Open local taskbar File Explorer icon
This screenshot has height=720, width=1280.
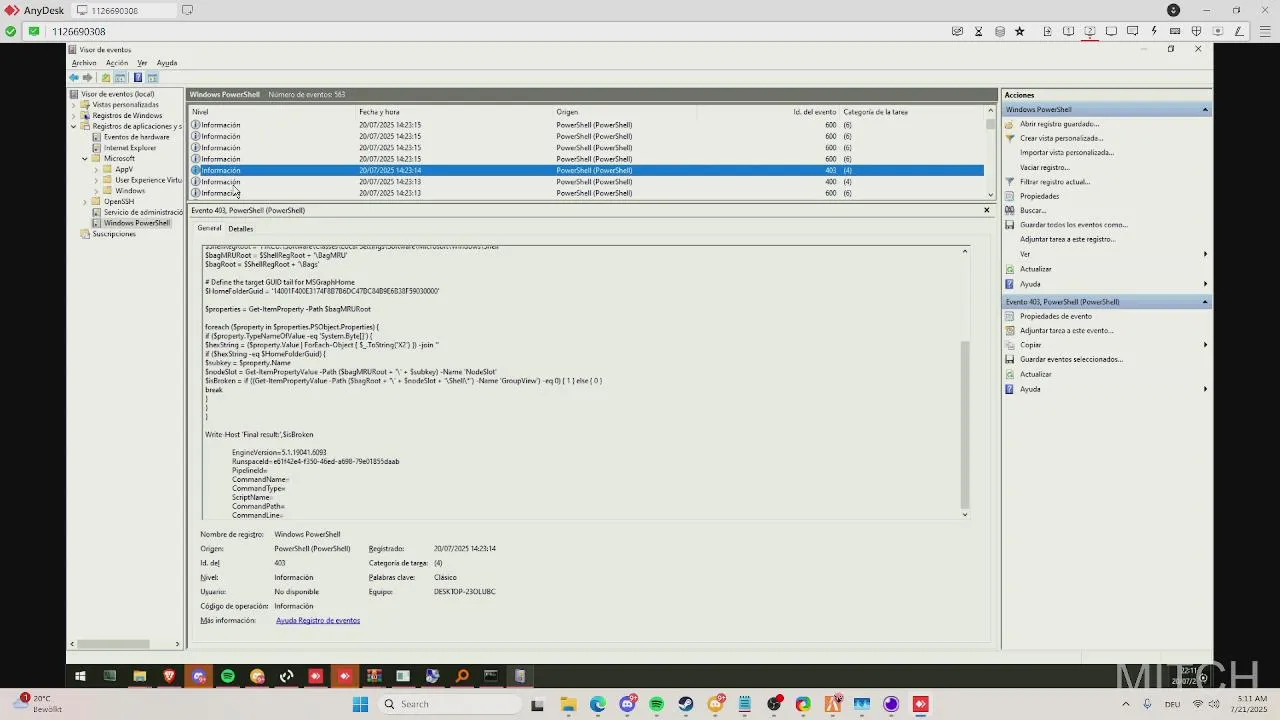click(x=568, y=704)
